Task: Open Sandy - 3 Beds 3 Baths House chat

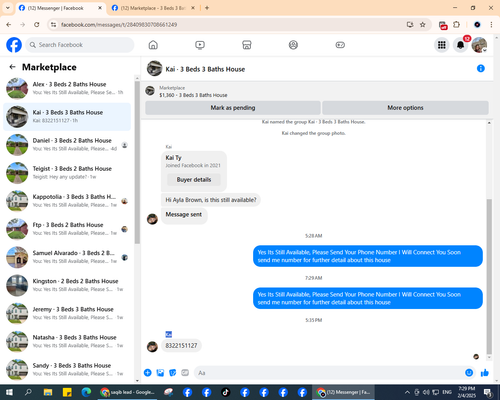Action: [x=67, y=369]
